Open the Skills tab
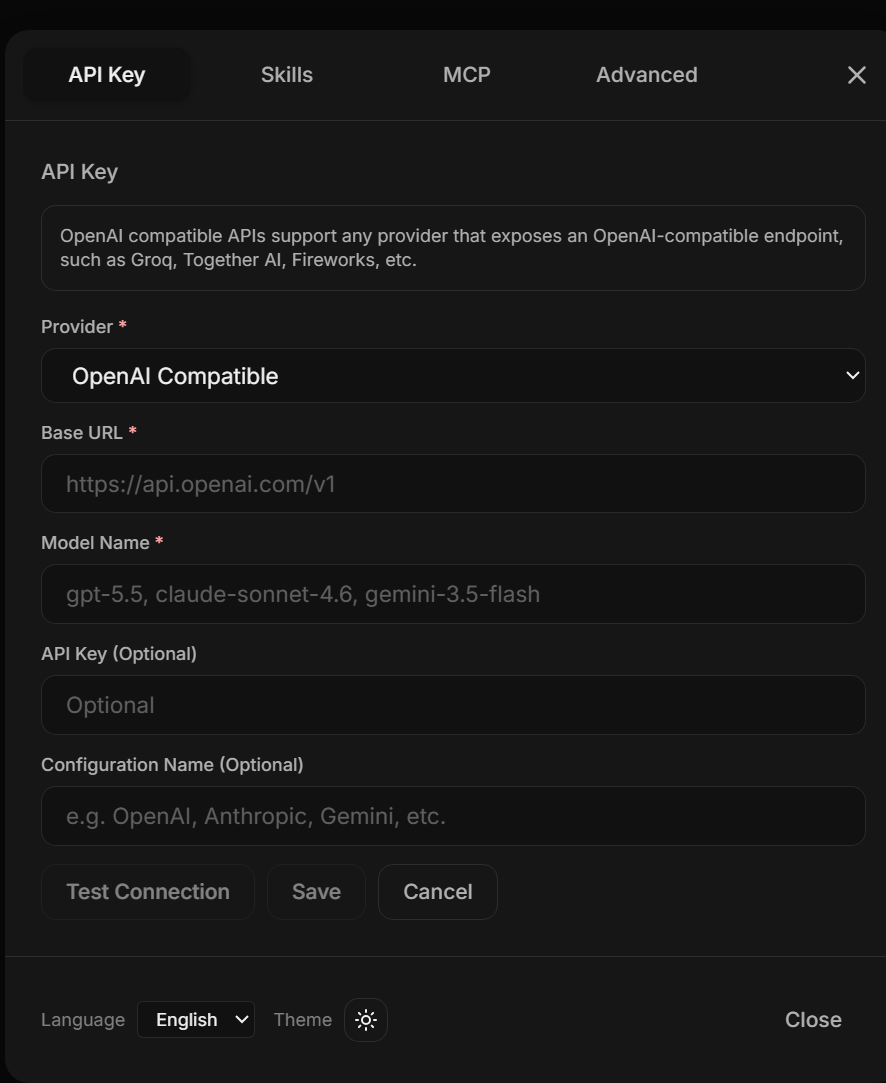 [287, 75]
